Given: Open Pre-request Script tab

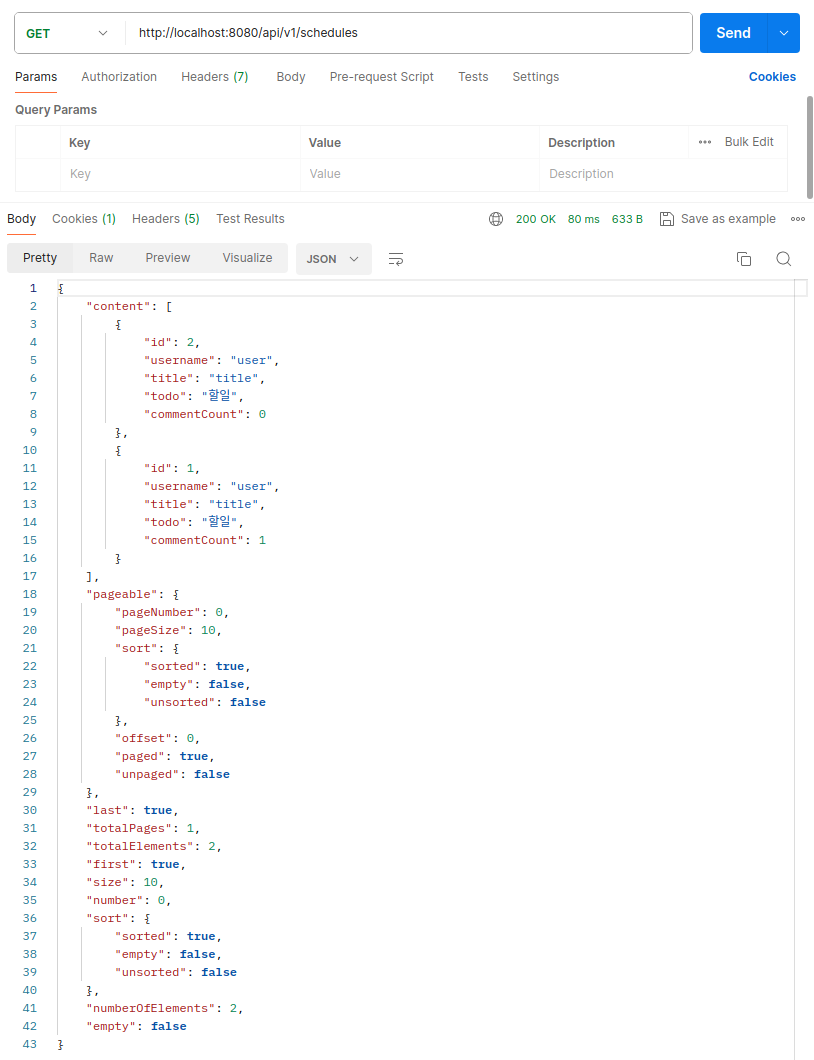Looking at the screenshot, I should 381,77.
